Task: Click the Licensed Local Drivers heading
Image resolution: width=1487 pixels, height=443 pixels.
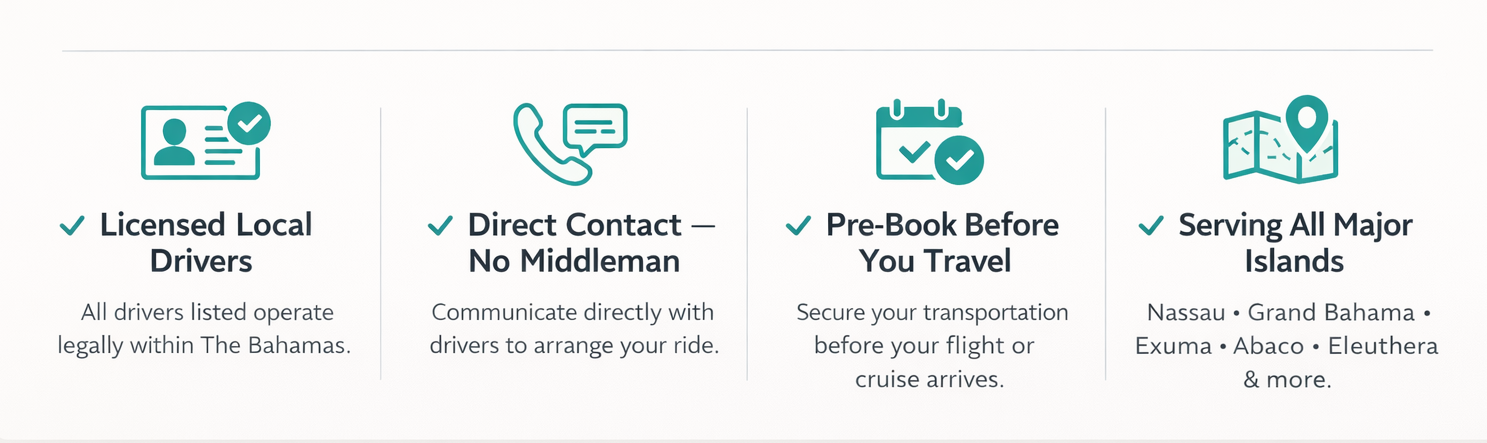Action: point(205,243)
